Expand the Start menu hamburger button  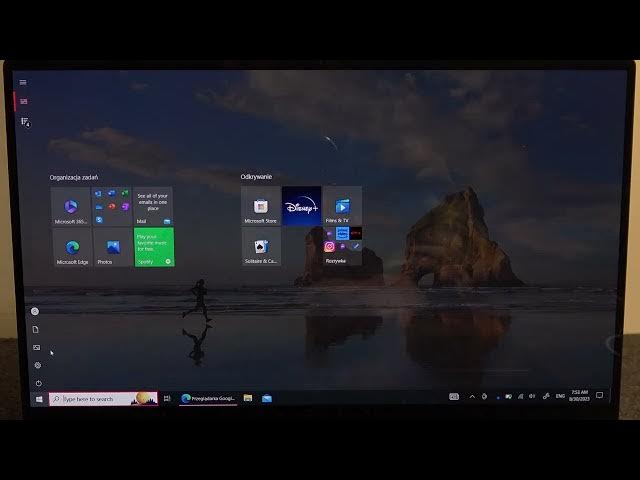point(23,82)
